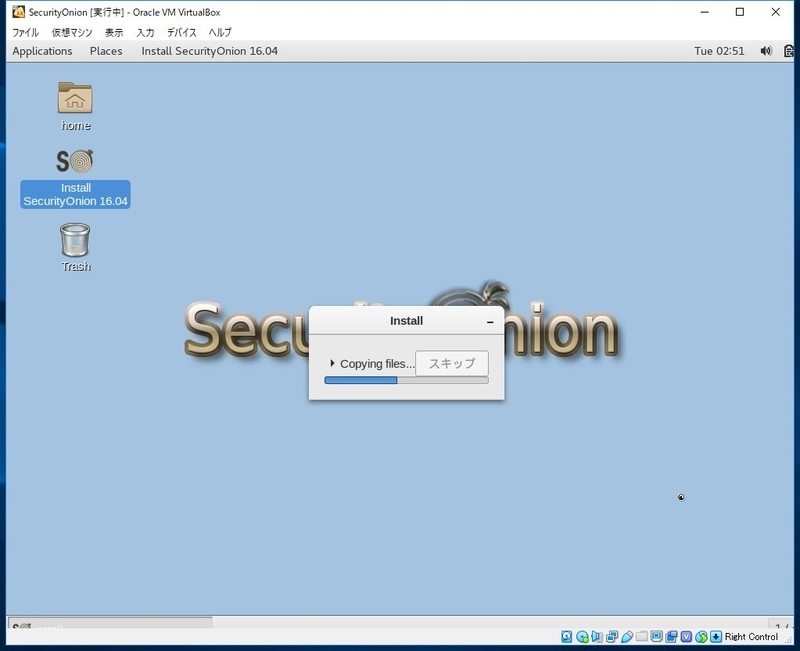Viewport: 800px width, 651px height.
Task: Click the taskbar window entry in guest bottom panel
Action: (x=110, y=623)
